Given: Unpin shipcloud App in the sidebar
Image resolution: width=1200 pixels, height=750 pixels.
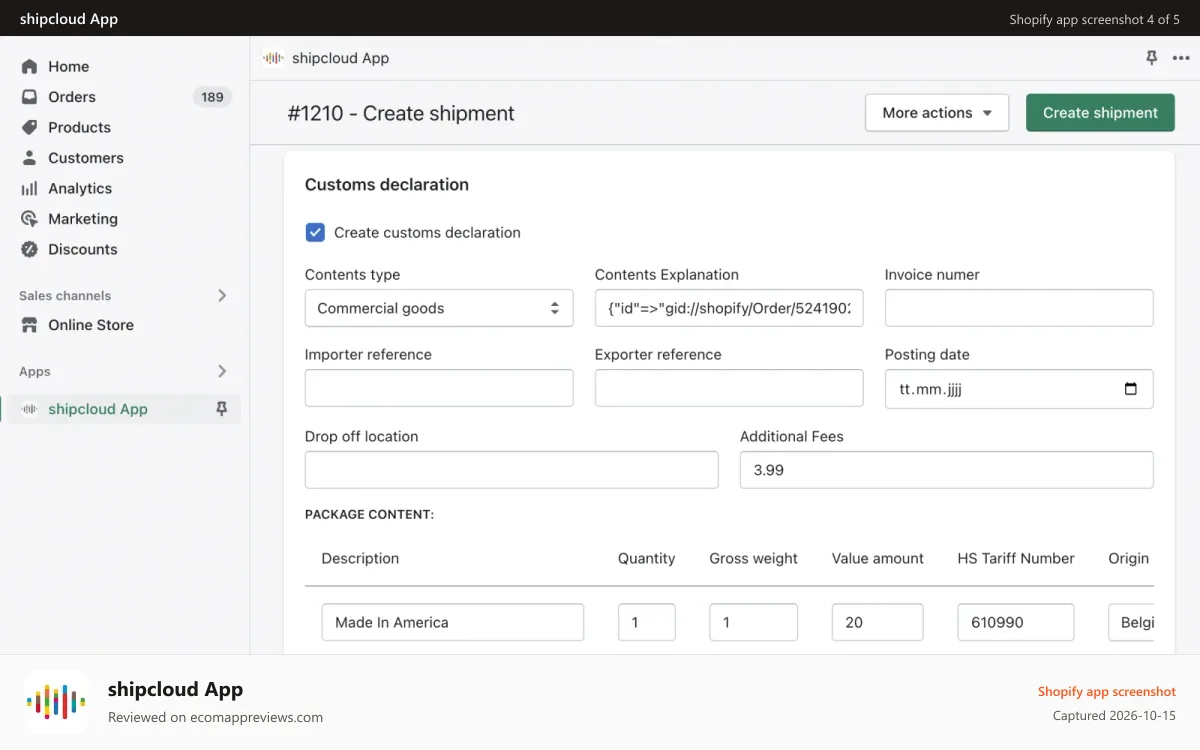Looking at the screenshot, I should pos(222,409).
